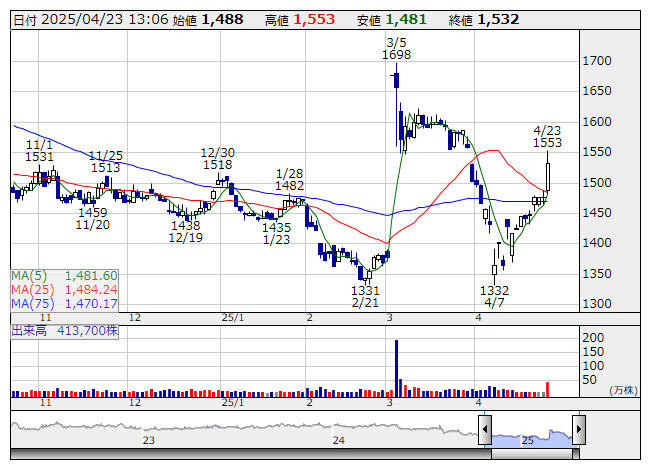Click the 1300 price axis label

(x=597, y=304)
